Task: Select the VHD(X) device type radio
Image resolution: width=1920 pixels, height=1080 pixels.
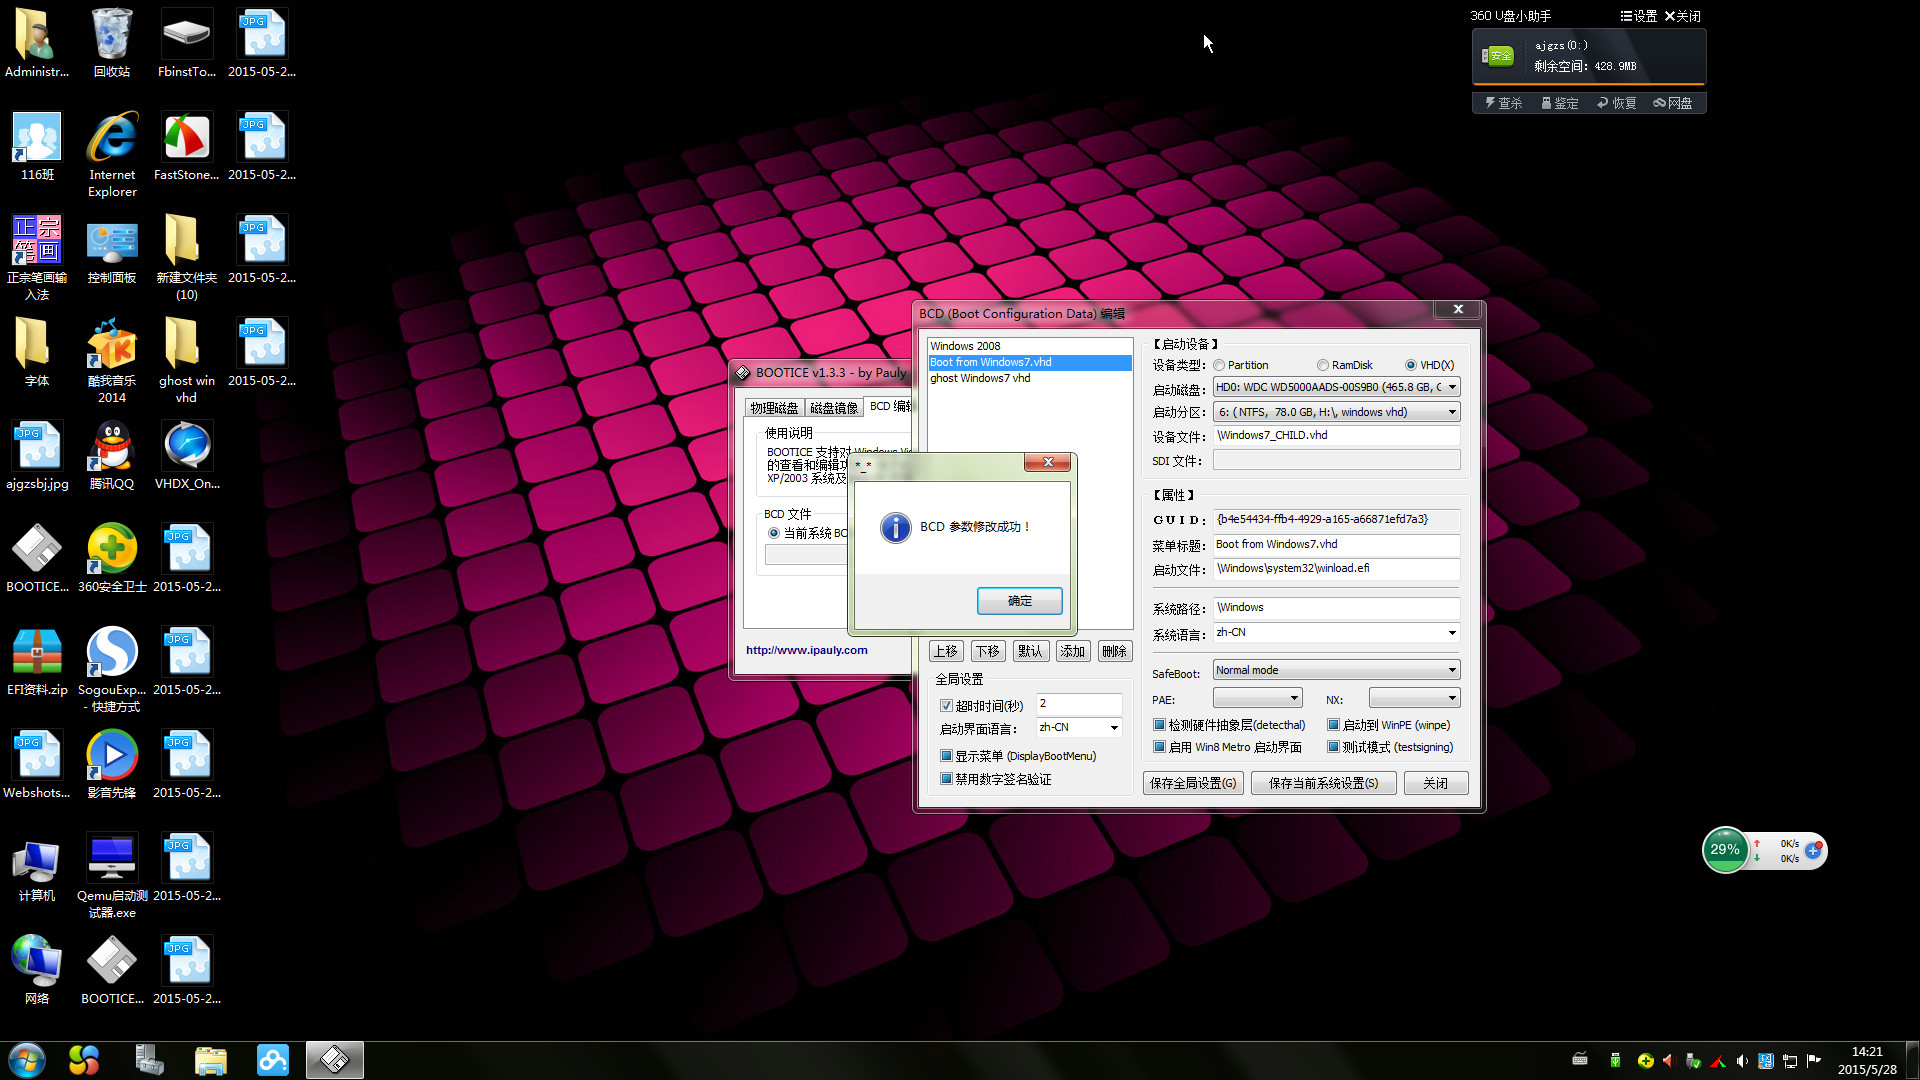Action: [1411, 365]
